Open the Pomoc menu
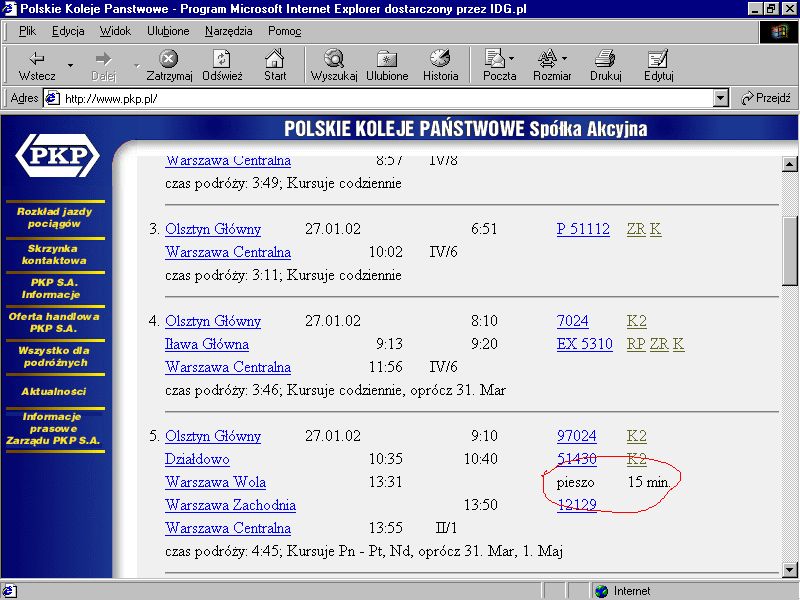Viewport: 800px width, 600px height. (284, 31)
